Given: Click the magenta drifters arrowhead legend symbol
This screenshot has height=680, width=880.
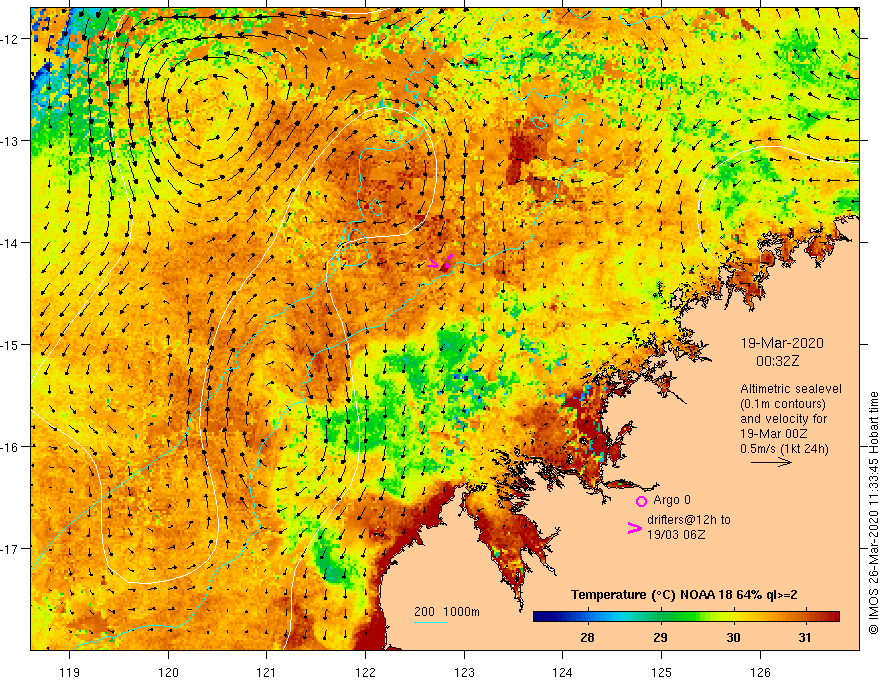Looking at the screenshot, I should [x=635, y=527].
